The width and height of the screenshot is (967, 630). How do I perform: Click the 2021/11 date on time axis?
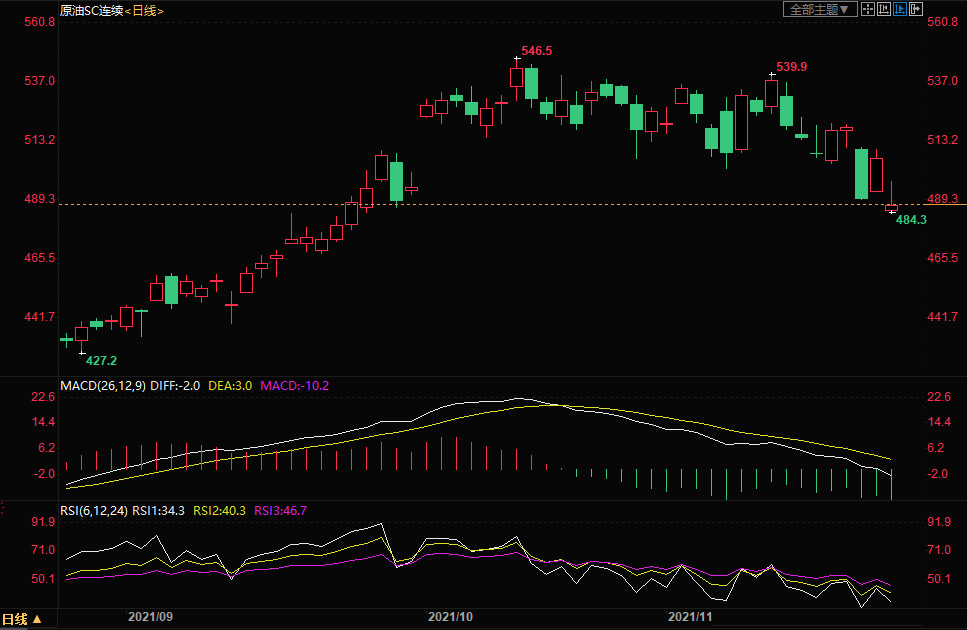[690, 617]
